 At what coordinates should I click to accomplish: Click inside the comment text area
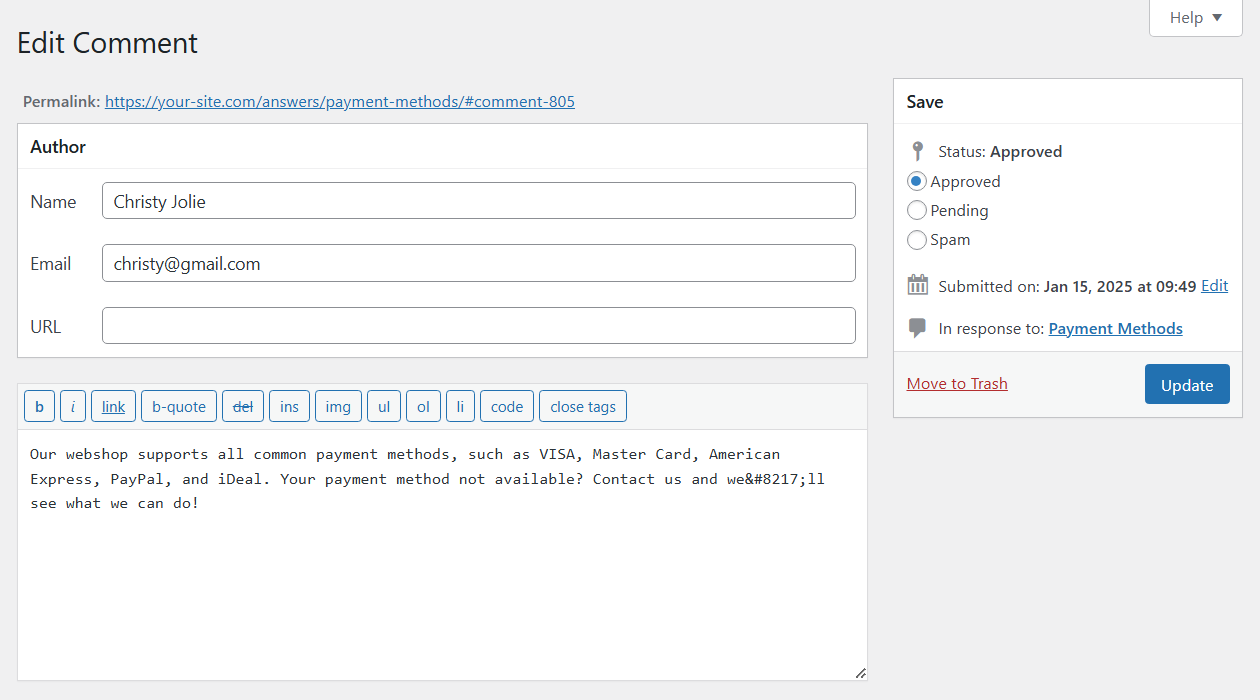pos(442,555)
